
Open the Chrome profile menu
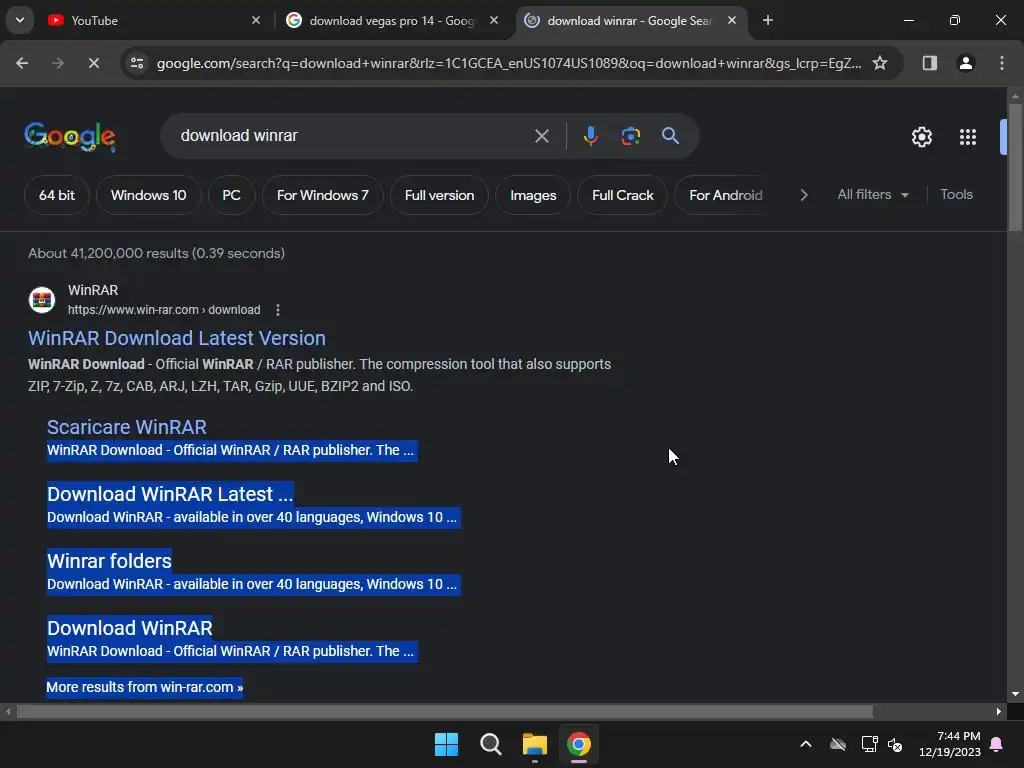(x=966, y=63)
